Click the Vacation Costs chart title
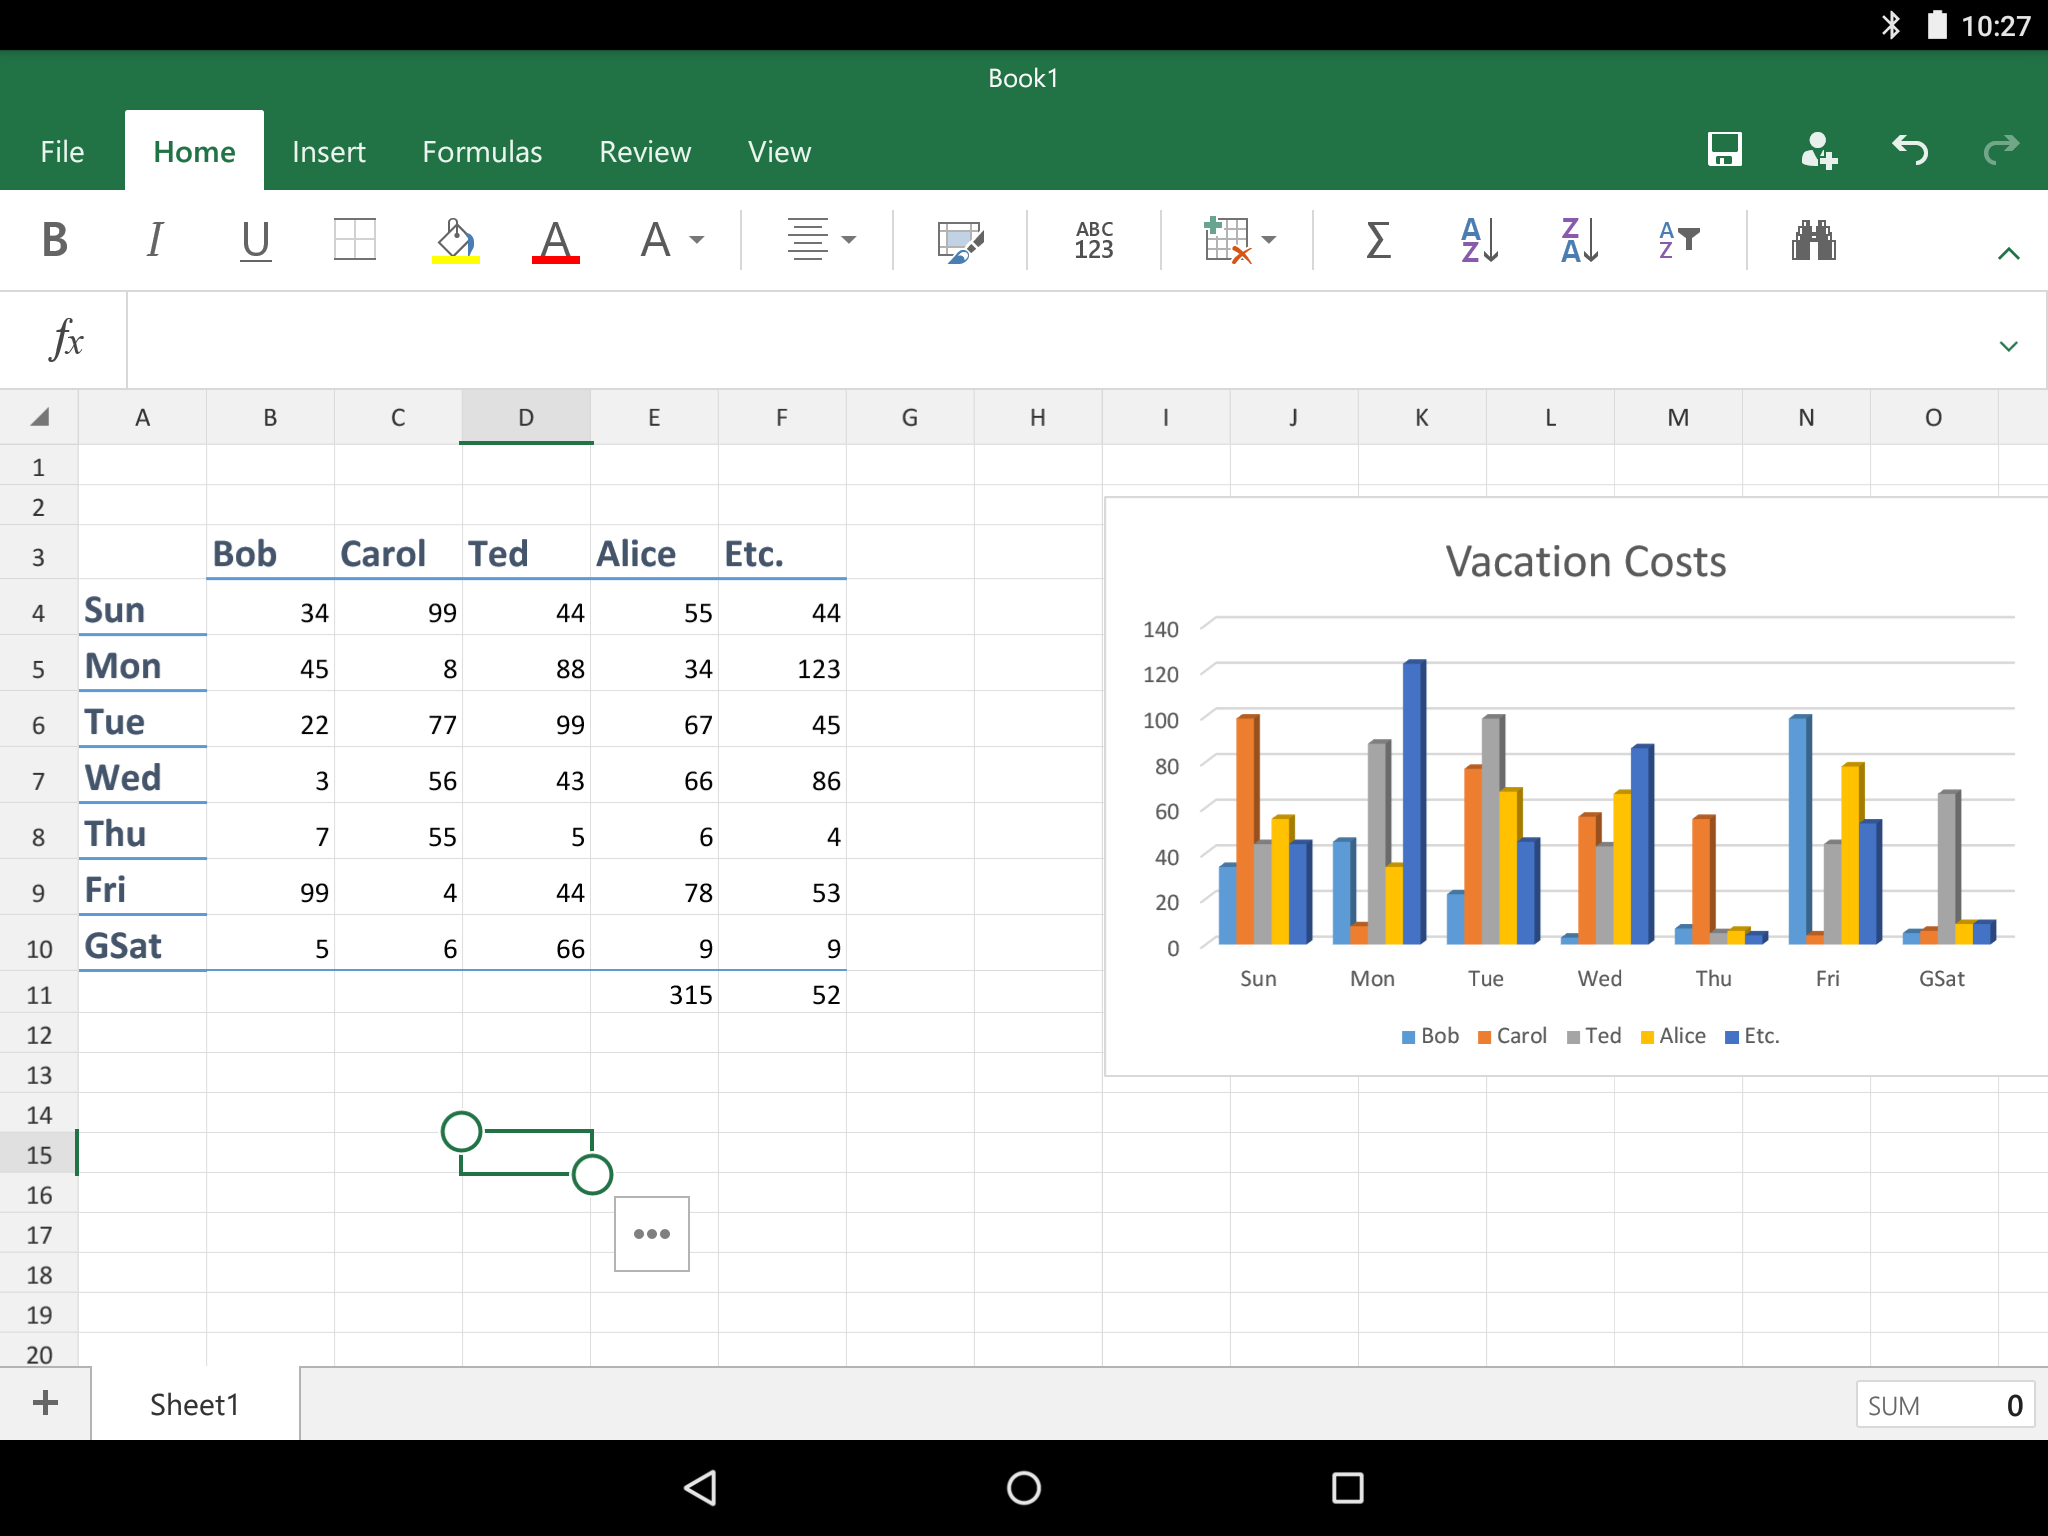The image size is (2048, 1536). pos(1585,561)
